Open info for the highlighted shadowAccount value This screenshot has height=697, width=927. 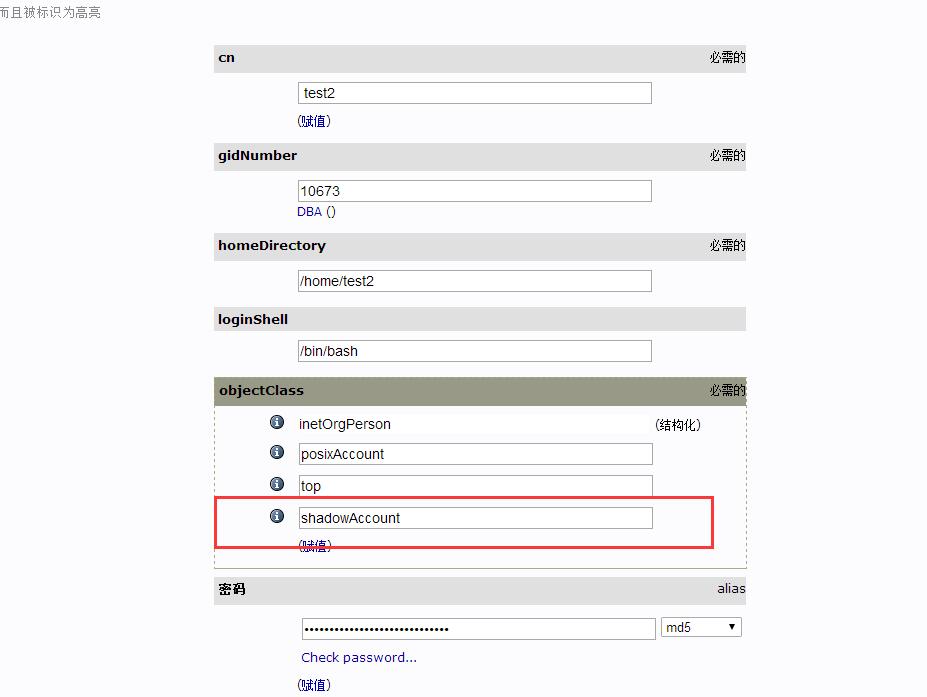click(x=277, y=517)
